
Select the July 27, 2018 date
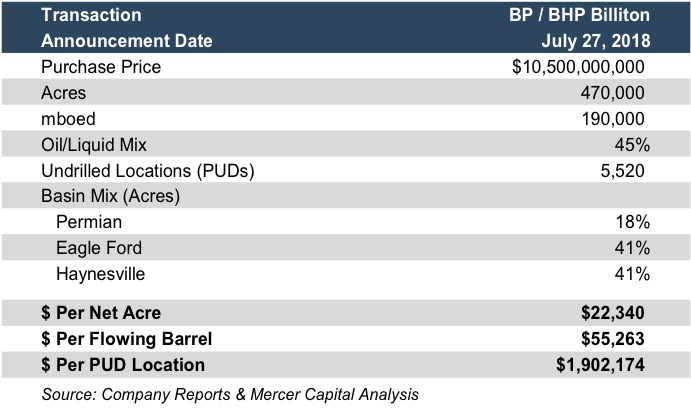click(596, 42)
